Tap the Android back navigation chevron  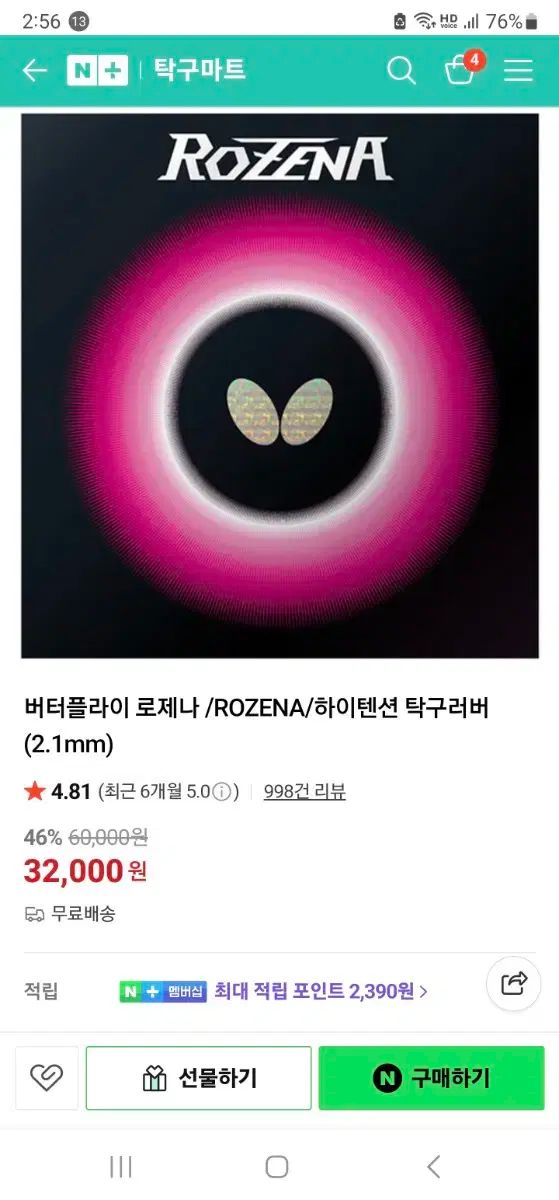[433, 1166]
